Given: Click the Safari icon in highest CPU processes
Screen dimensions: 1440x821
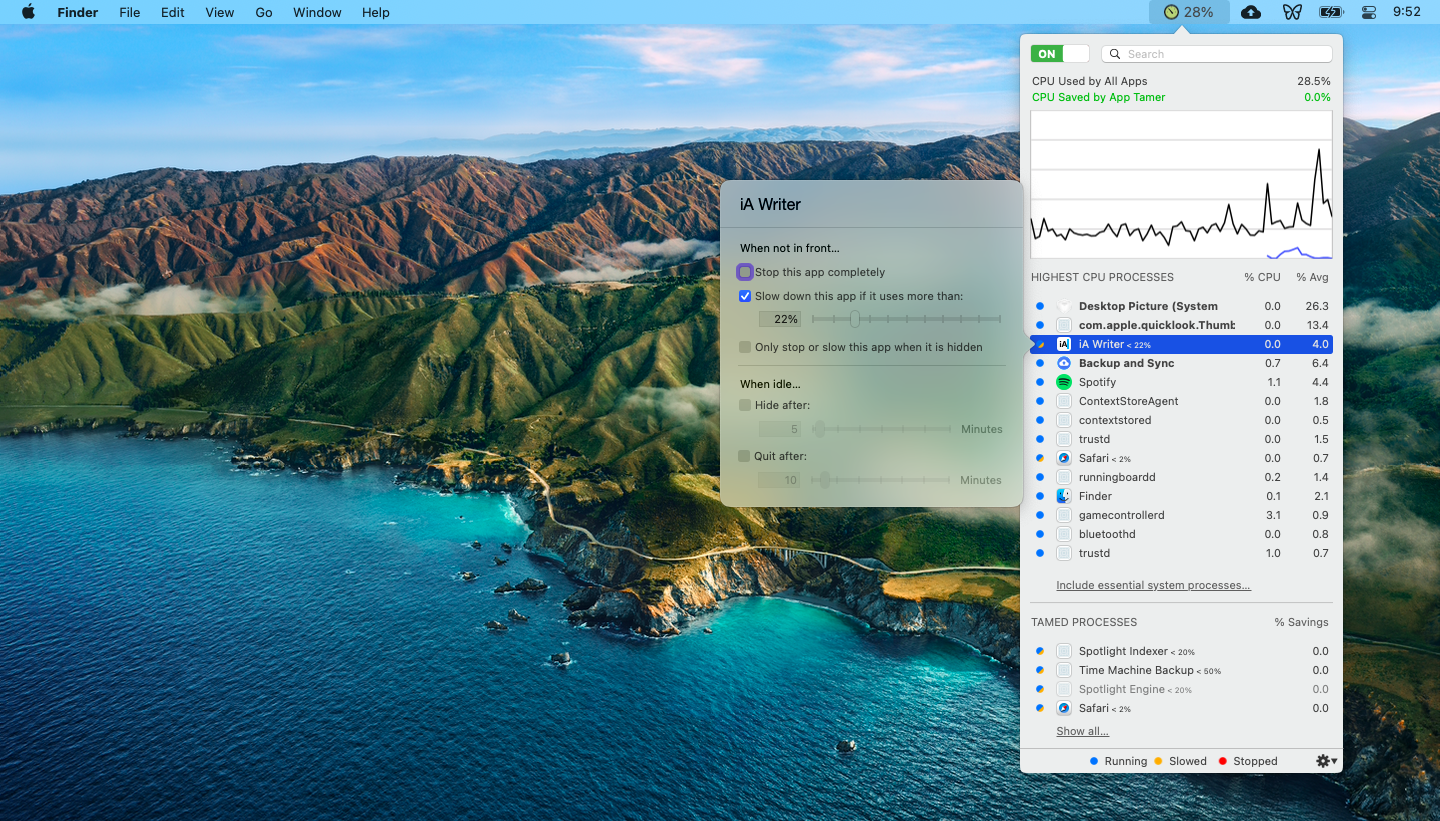Looking at the screenshot, I should [x=1064, y=458].
